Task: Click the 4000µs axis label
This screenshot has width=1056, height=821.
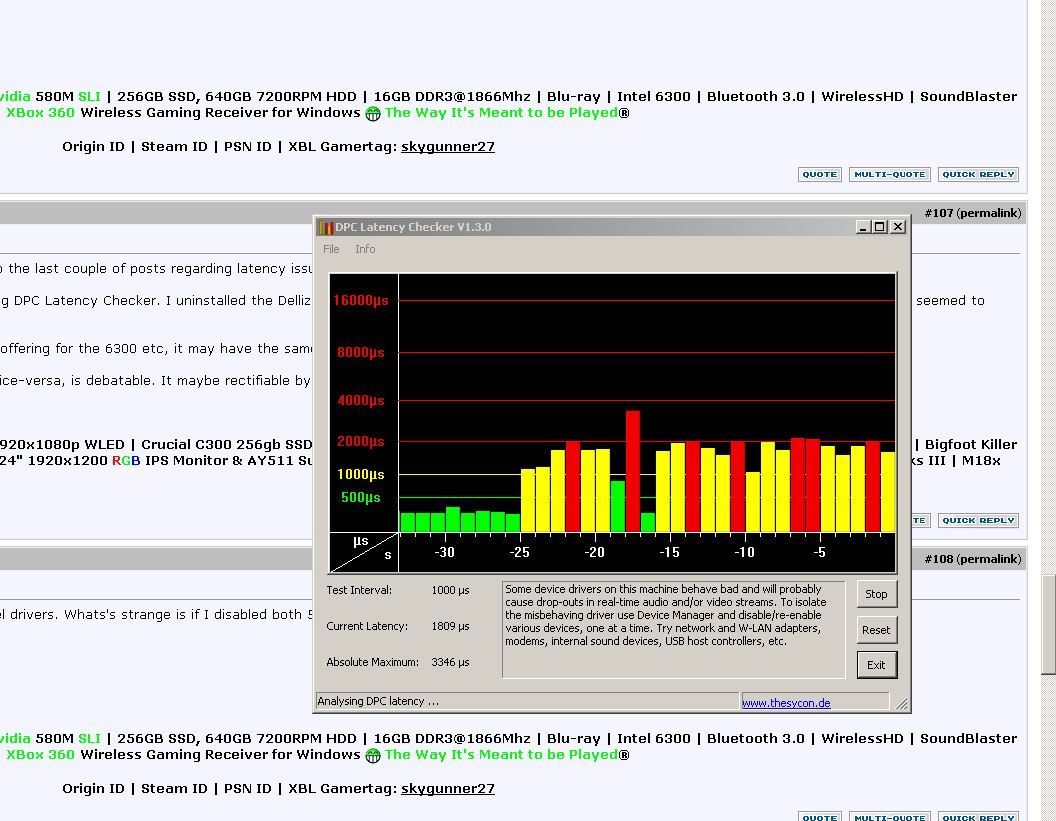Action: pos(361,401)
